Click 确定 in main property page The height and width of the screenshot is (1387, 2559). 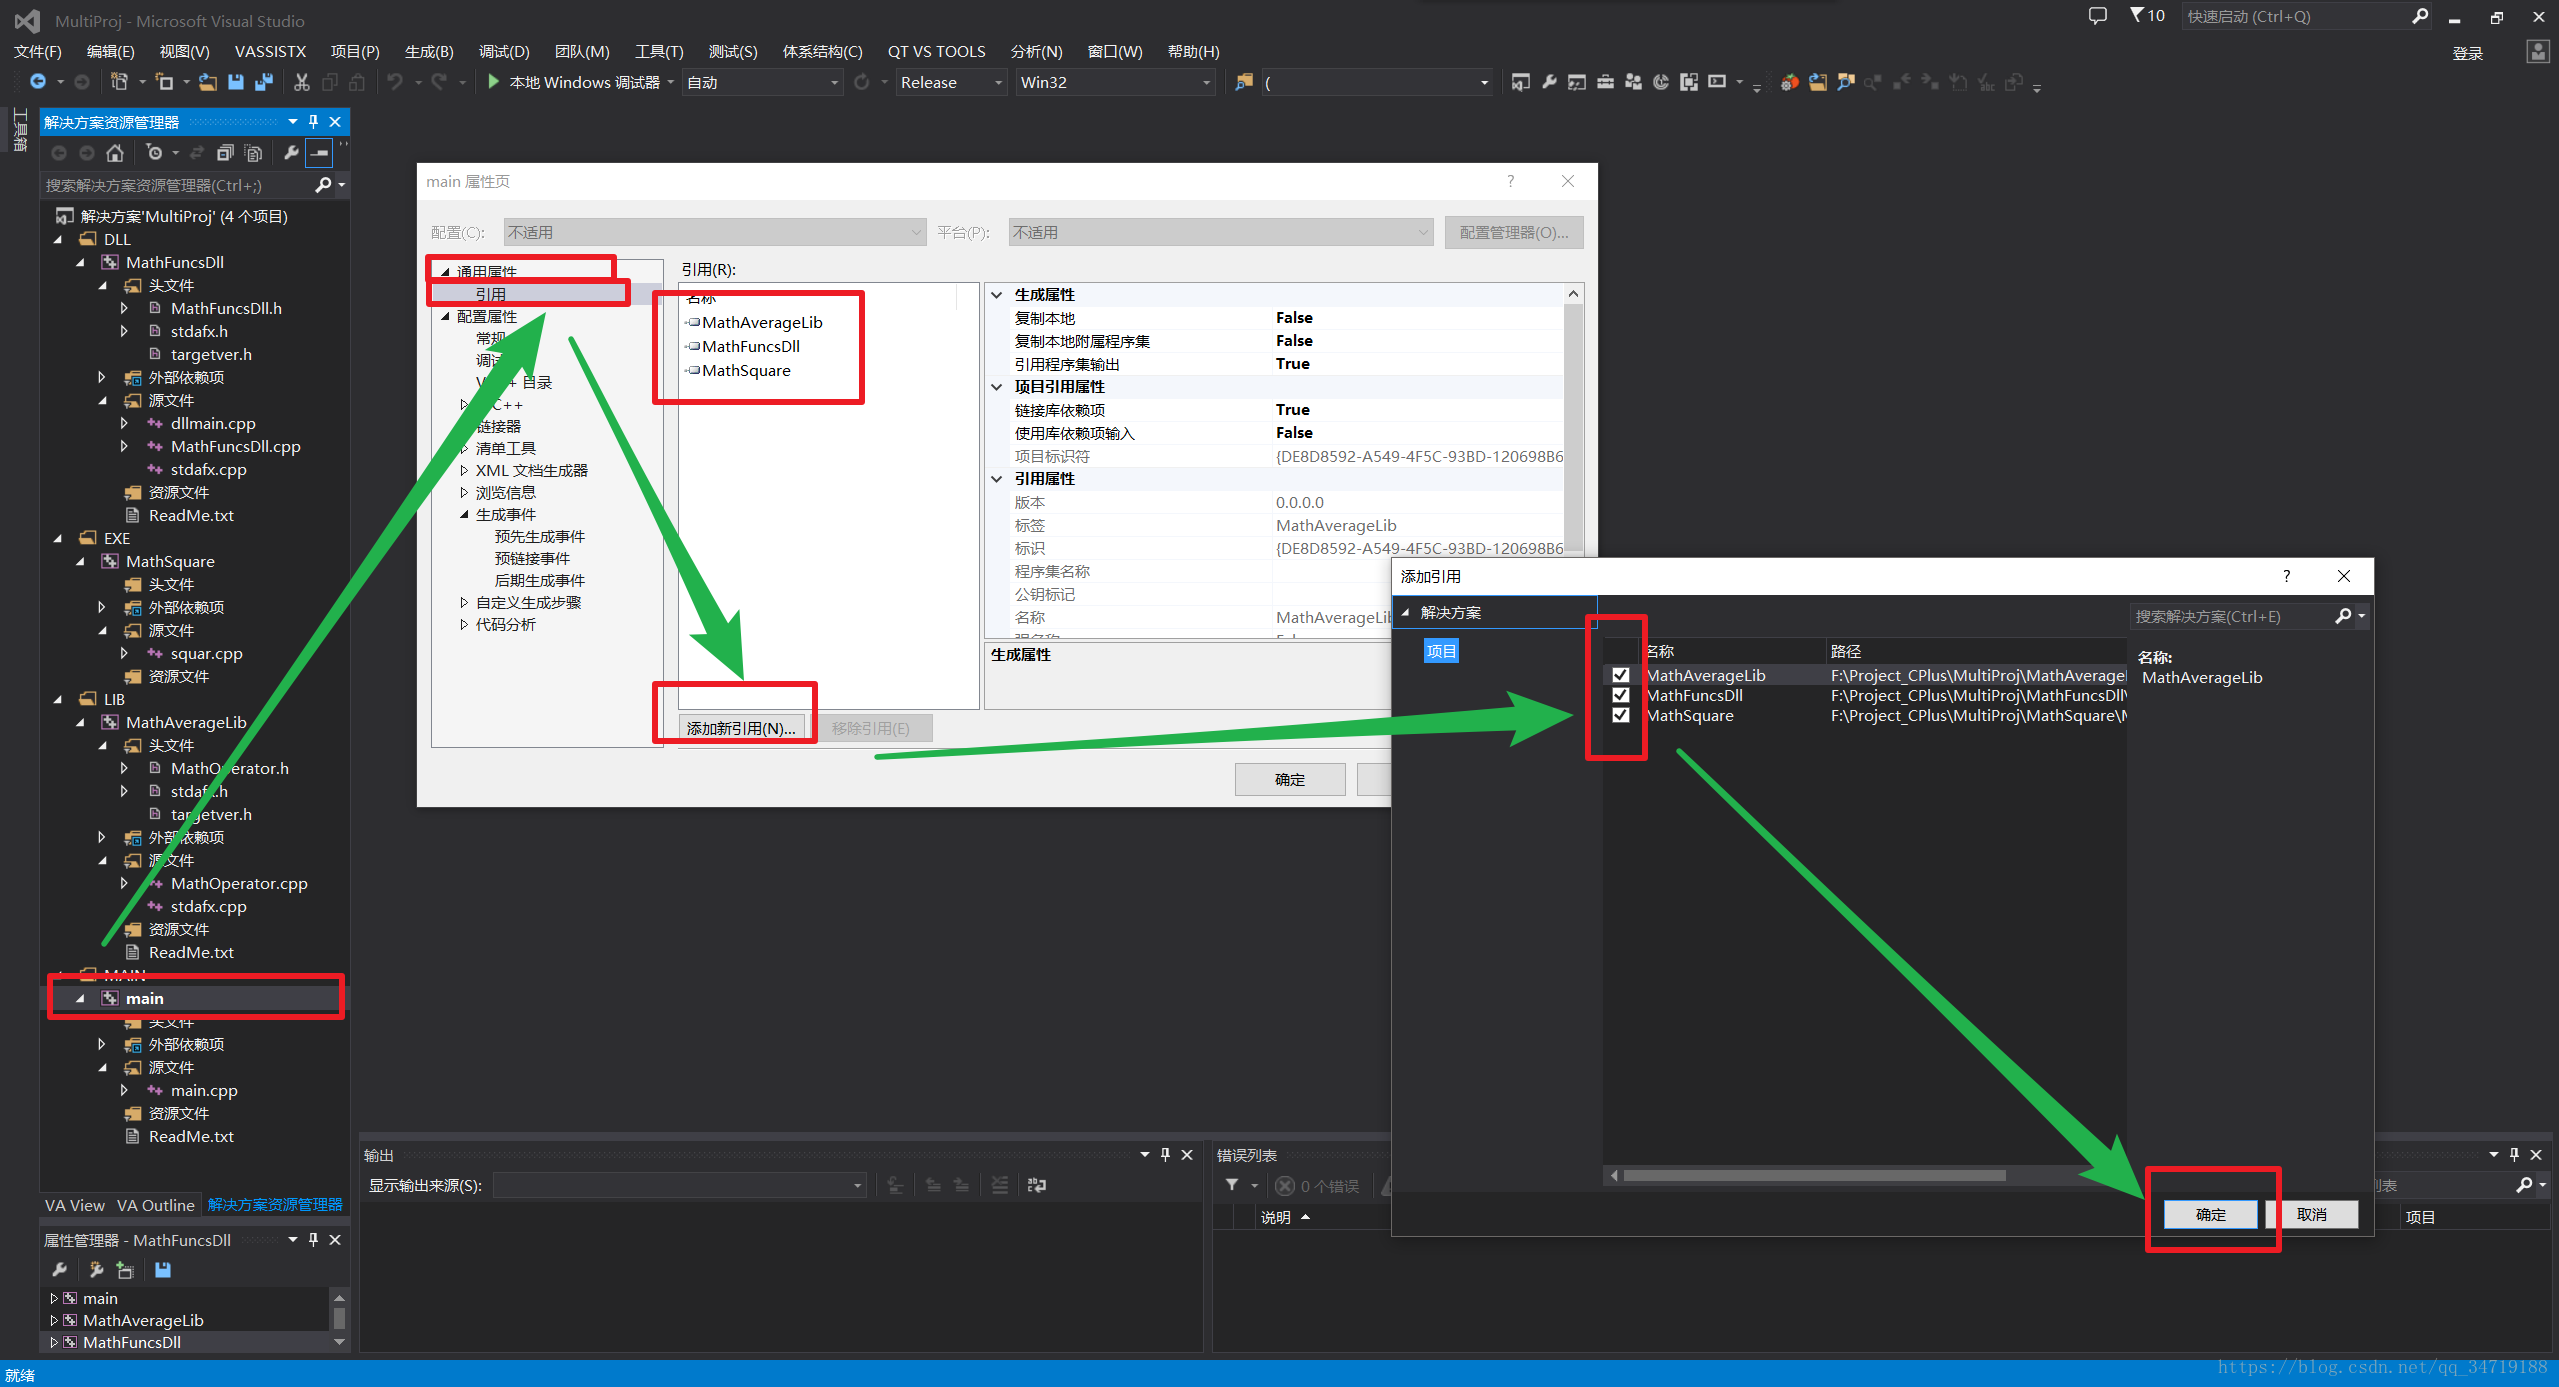pyautogui.click(x=1290, y=779)
